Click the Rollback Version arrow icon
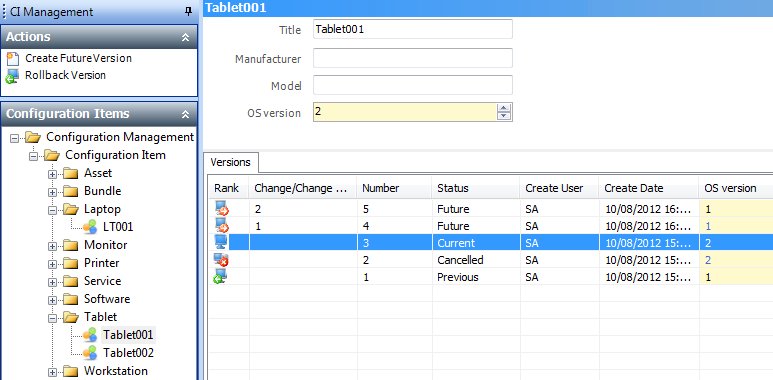 click(x=12, y=76)
